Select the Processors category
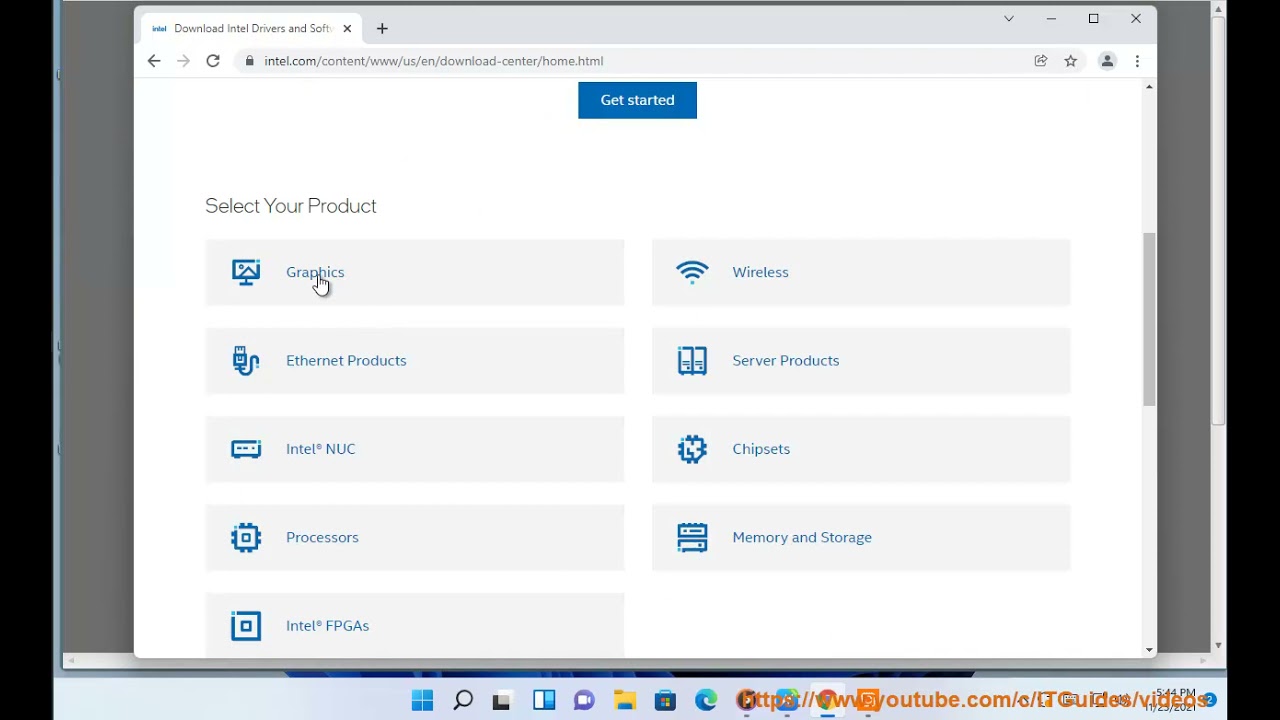 tap(415, 537)
